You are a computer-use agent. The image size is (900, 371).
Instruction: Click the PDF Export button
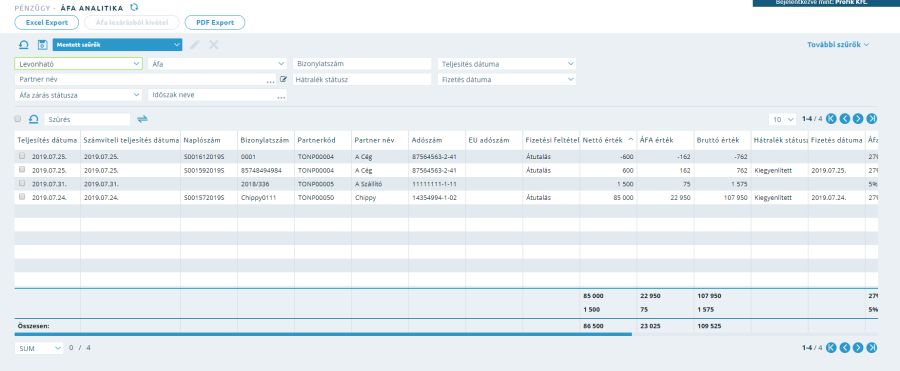215,22
